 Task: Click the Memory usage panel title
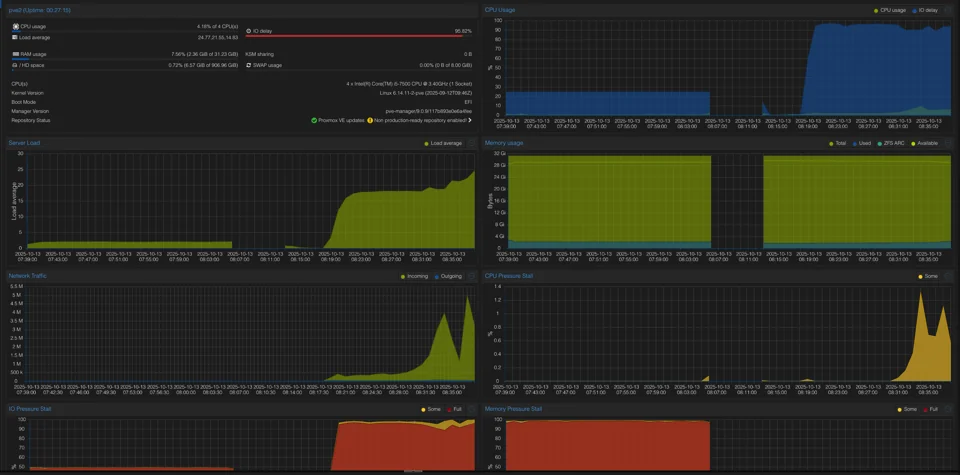pyautogui.click(x=504, y=143)
